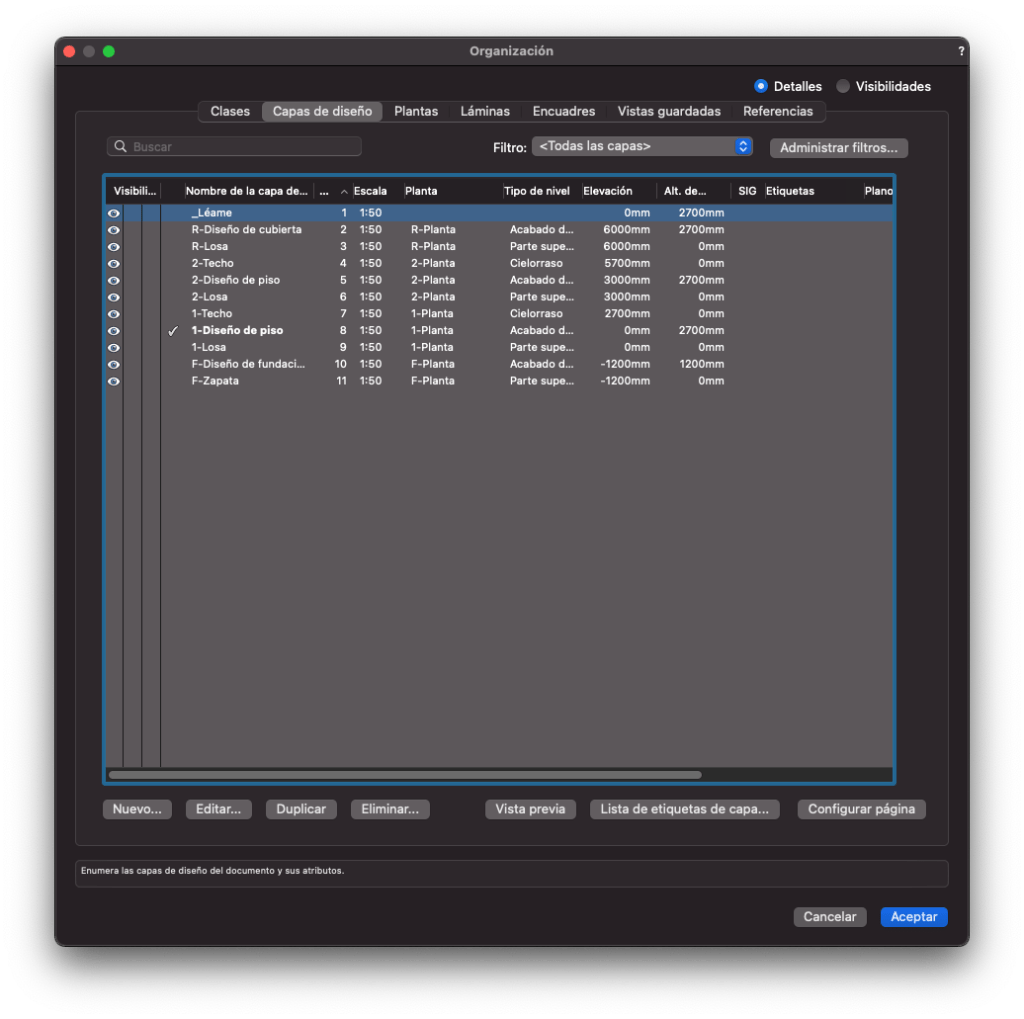Image resolution: width=1024 pixels, height=1019 pixels.
Task: Click the search magnifier icon
Action: coord(121,147)
